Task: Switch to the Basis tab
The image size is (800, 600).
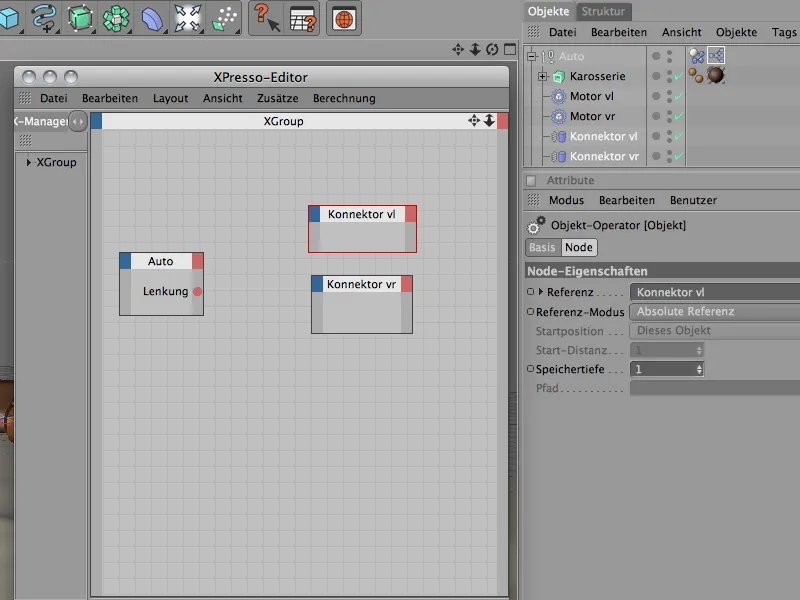Action: tap(542, 247)
